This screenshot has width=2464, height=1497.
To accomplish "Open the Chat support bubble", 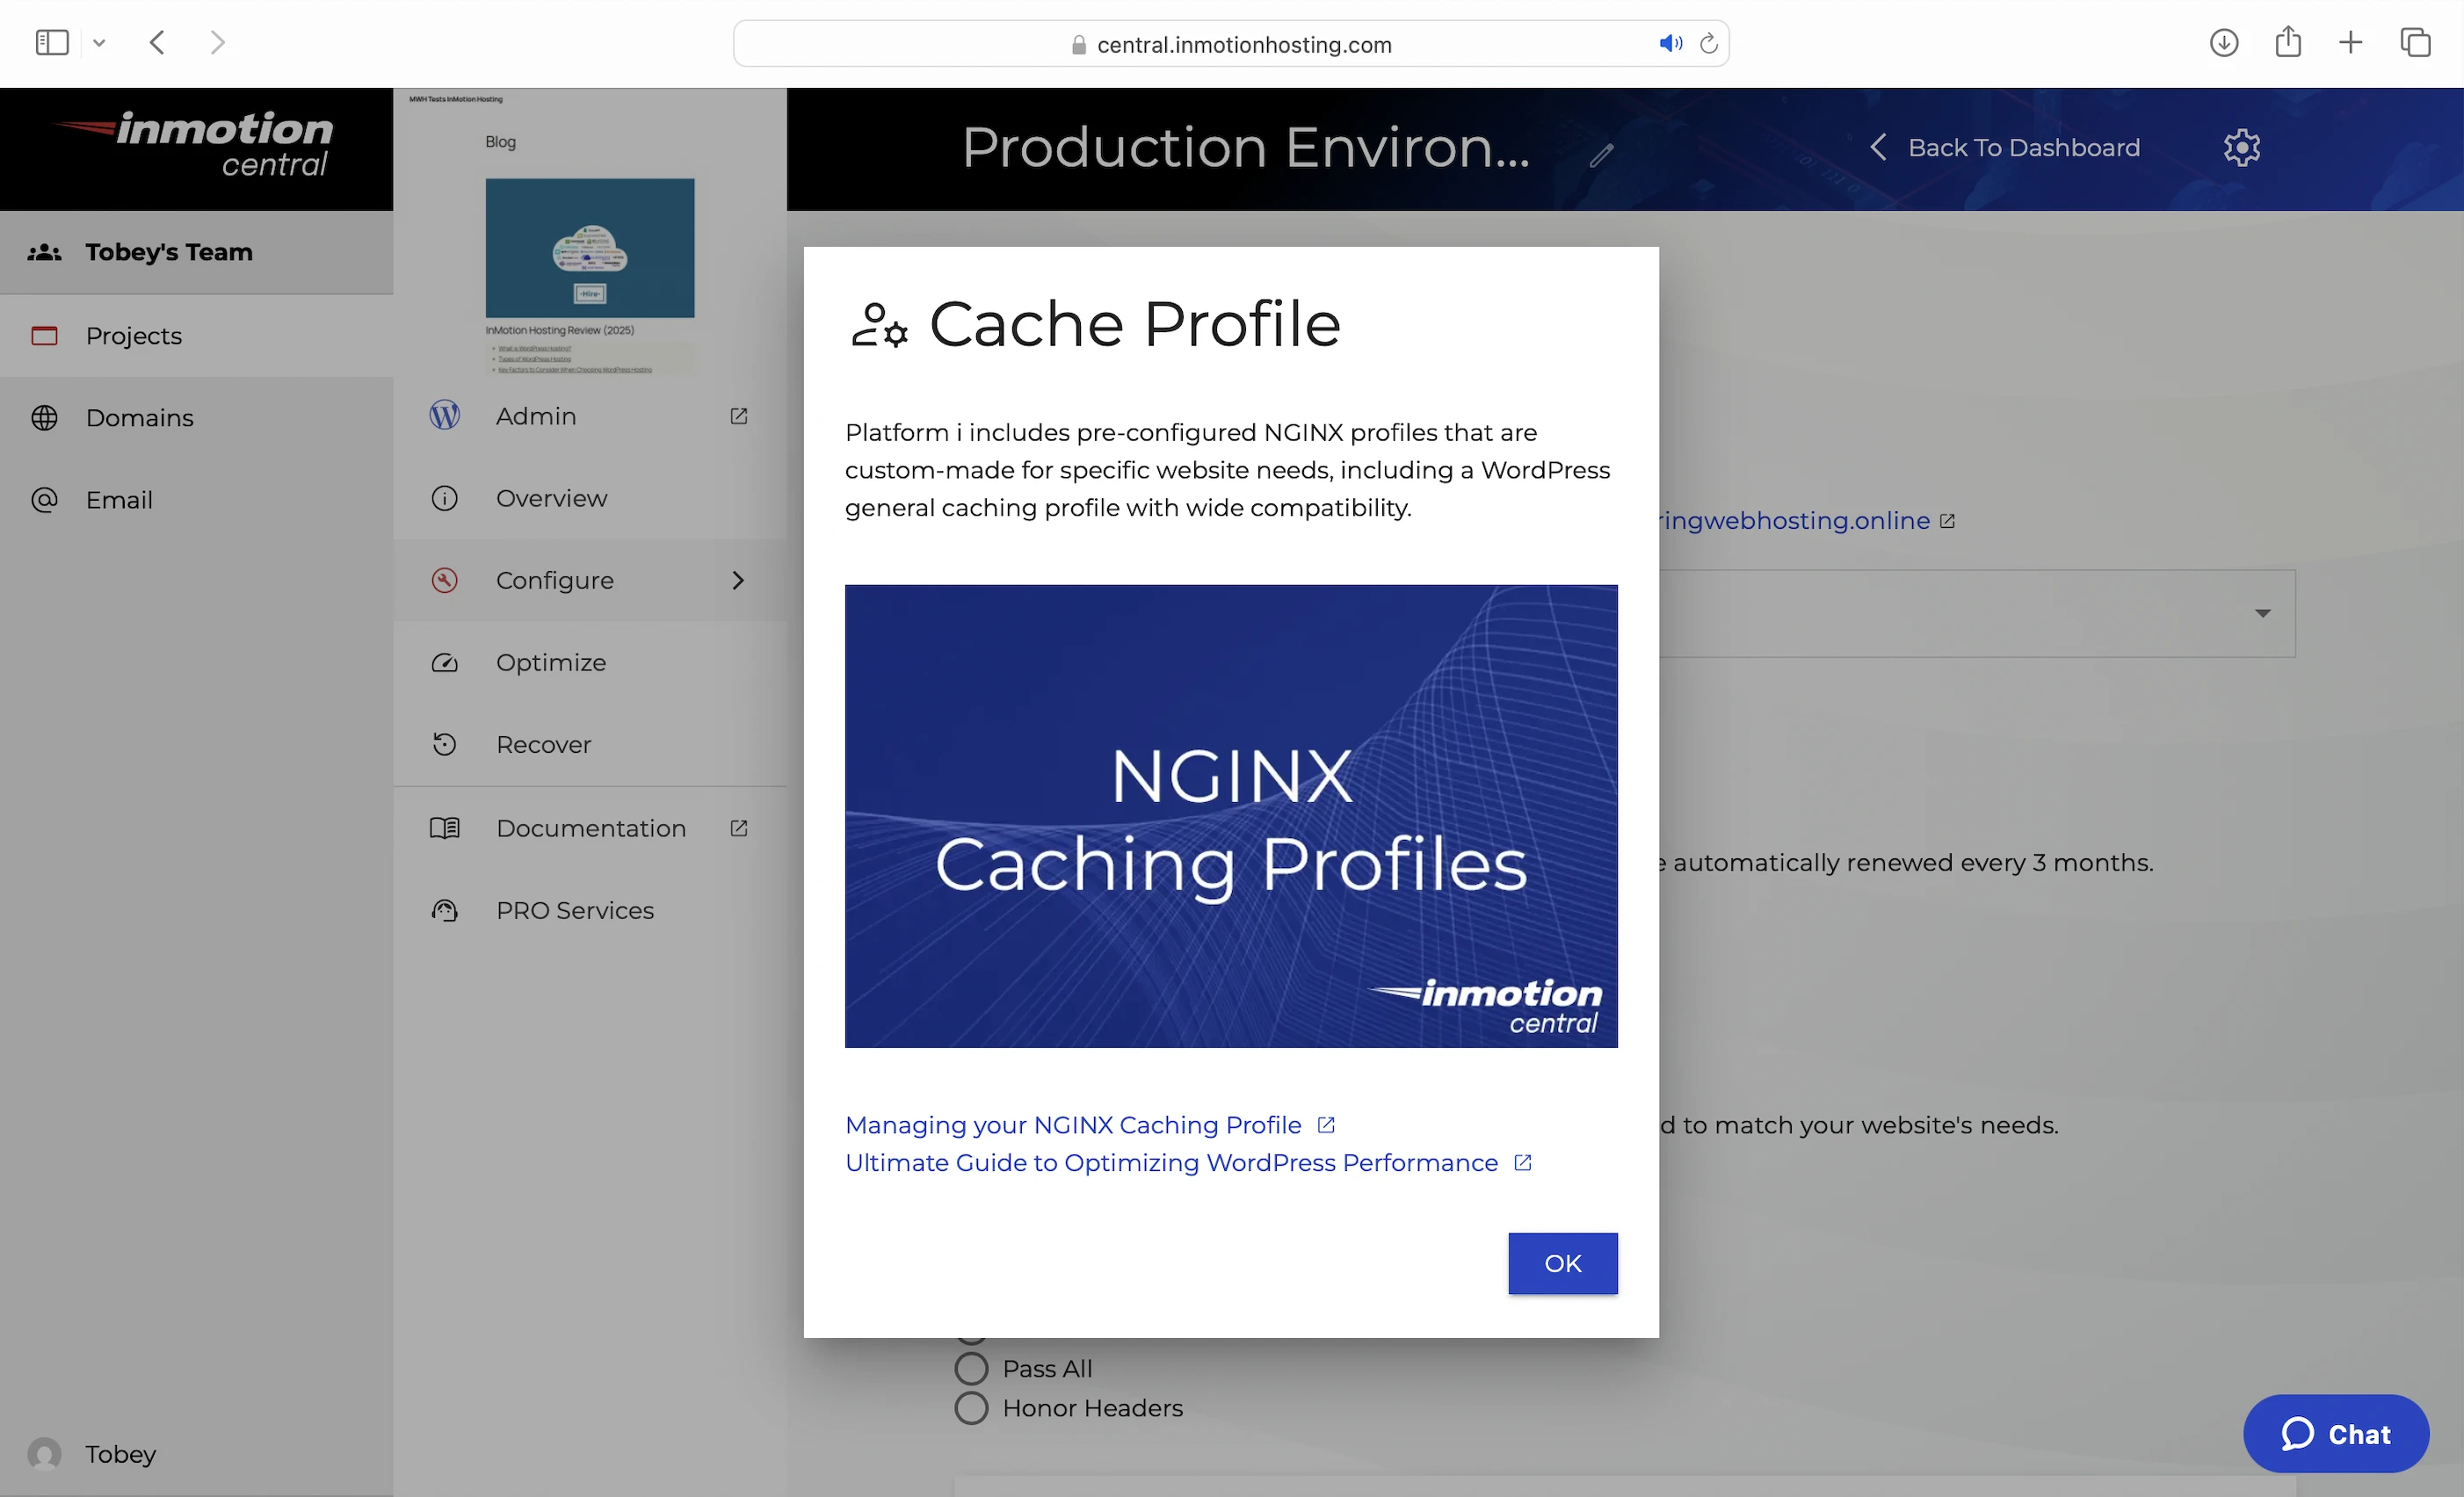I will coord(2335,1433).
